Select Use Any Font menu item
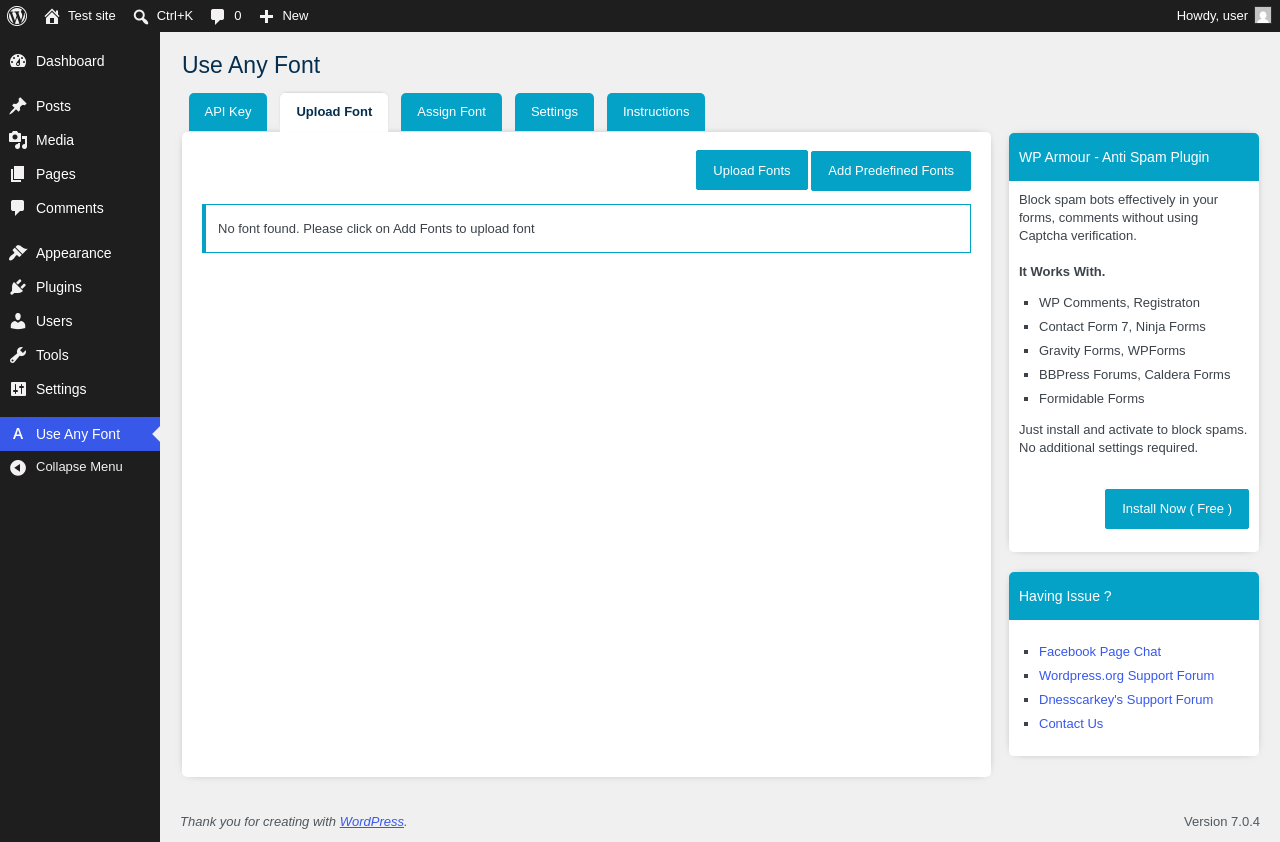 pyautogui.click(x=80, y=434)
